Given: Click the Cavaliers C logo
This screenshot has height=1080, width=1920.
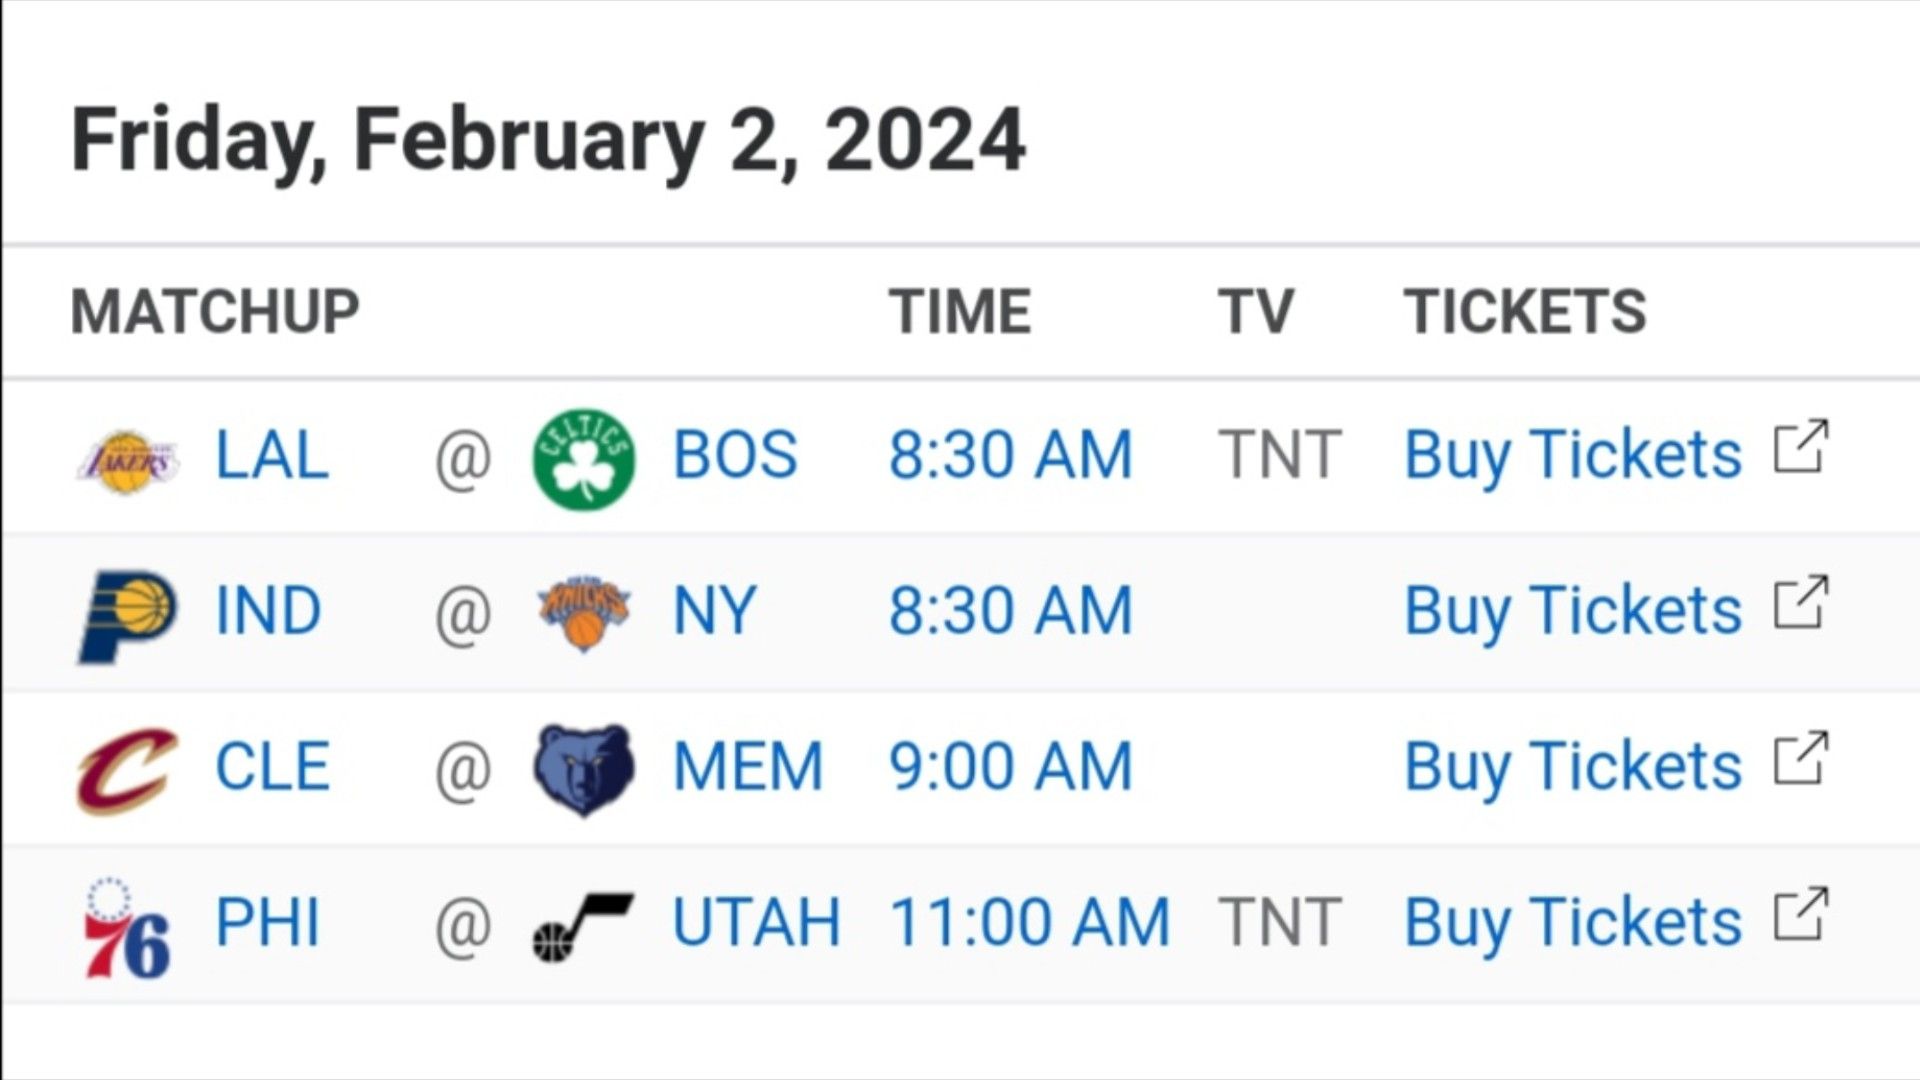Looking at the screenshot, I should [127, 770].
